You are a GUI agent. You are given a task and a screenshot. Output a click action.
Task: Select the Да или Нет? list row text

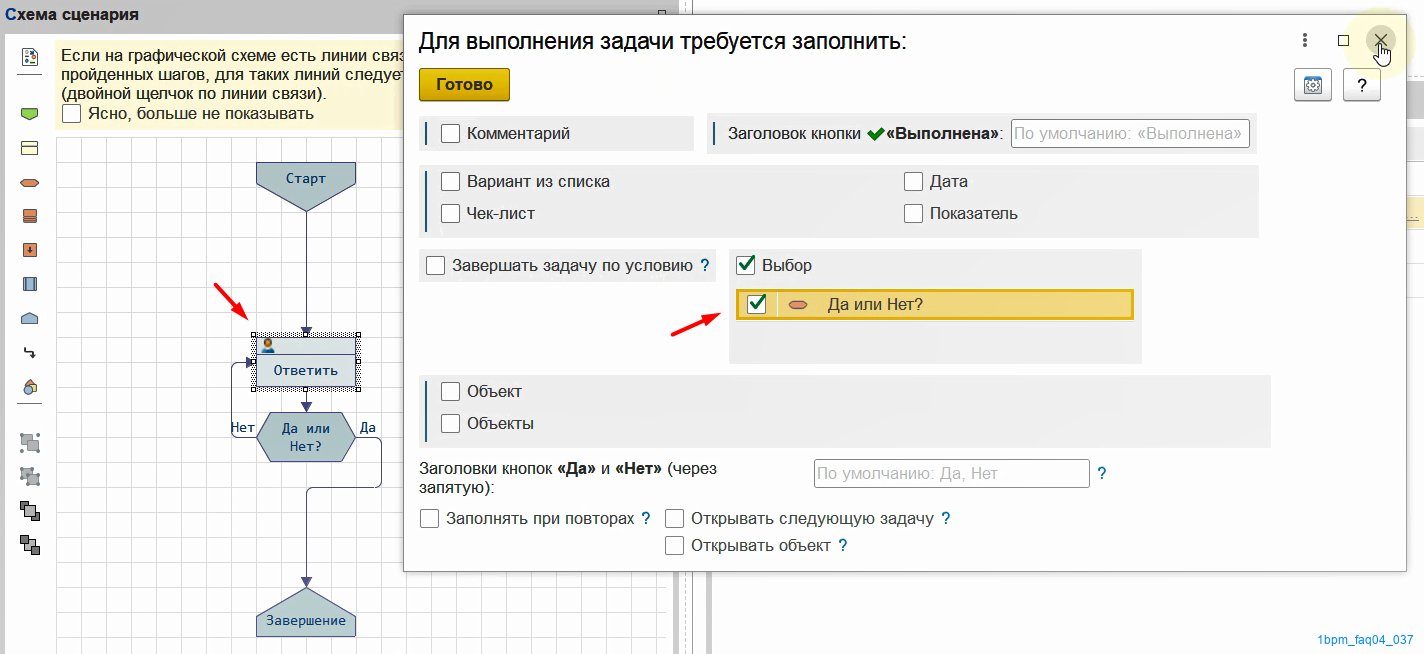tap(875, 304)
